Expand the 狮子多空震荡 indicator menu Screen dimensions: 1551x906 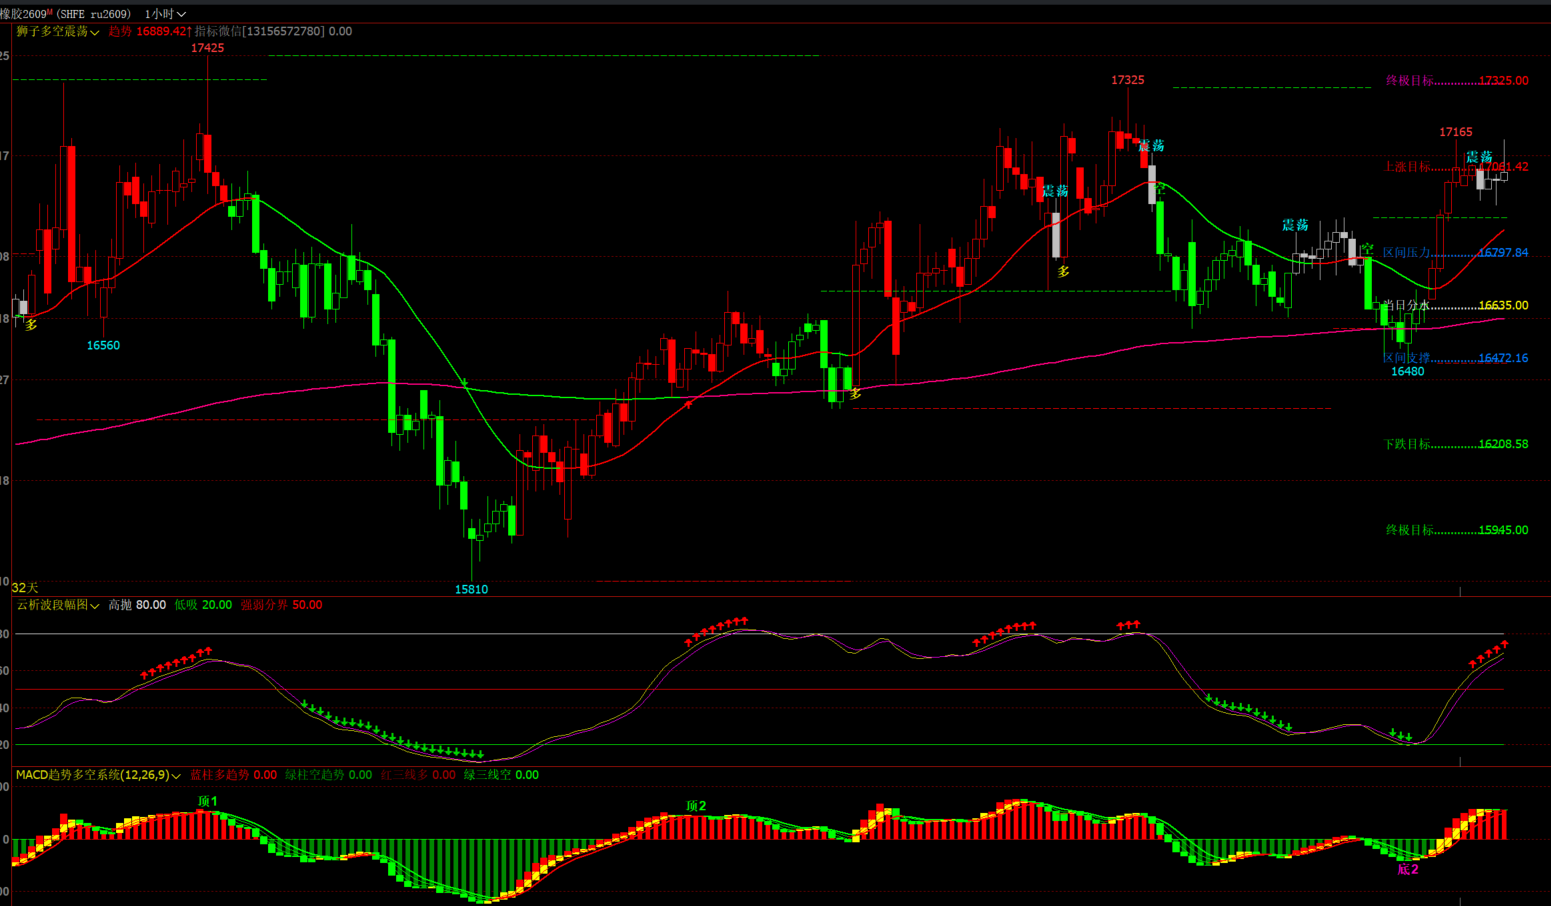pyautogui.click(x=57, y=32)
